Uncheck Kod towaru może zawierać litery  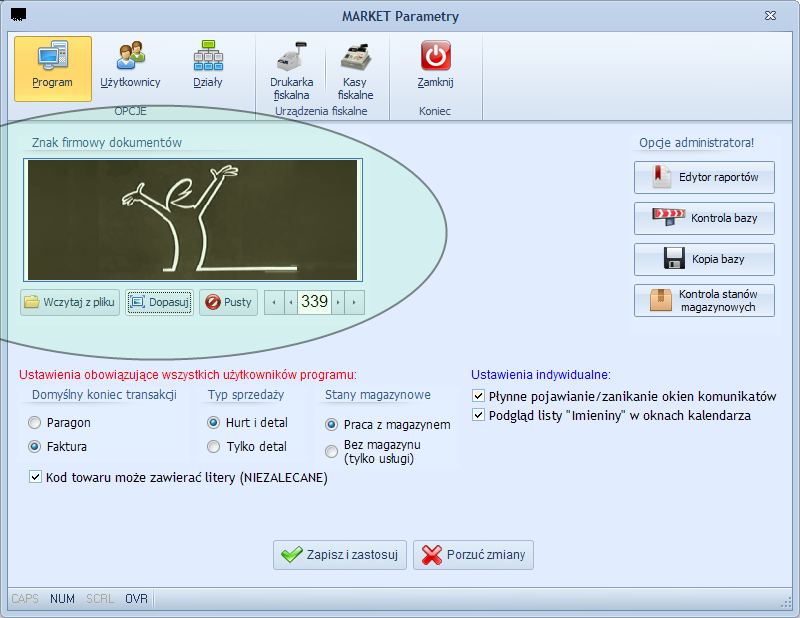point(35,478)
